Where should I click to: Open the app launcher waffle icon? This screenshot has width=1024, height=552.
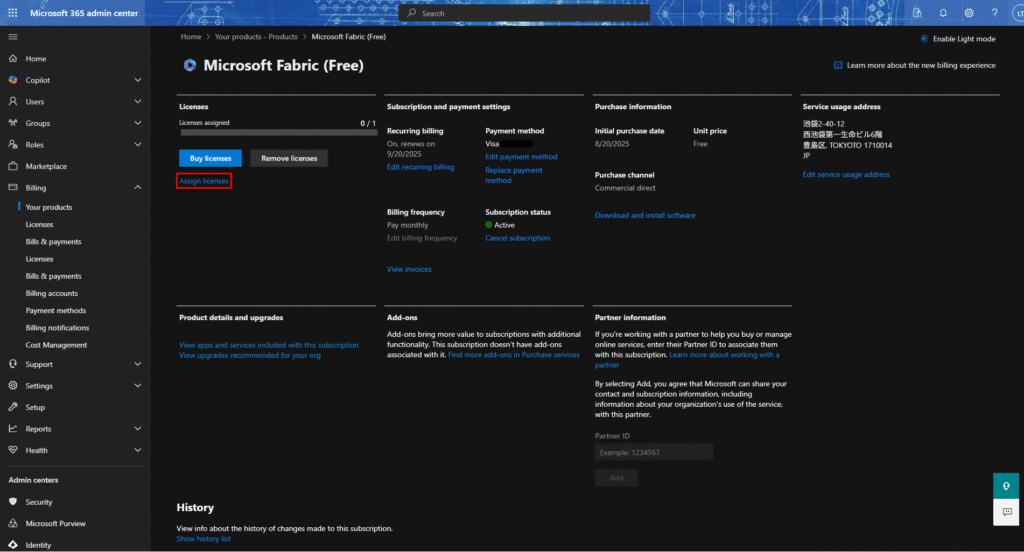coord(13,13)
